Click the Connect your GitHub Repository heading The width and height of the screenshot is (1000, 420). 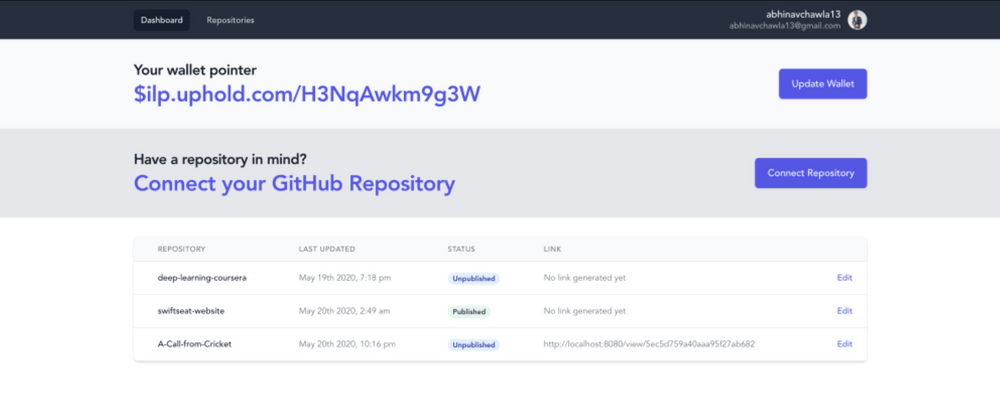point(294,183)
